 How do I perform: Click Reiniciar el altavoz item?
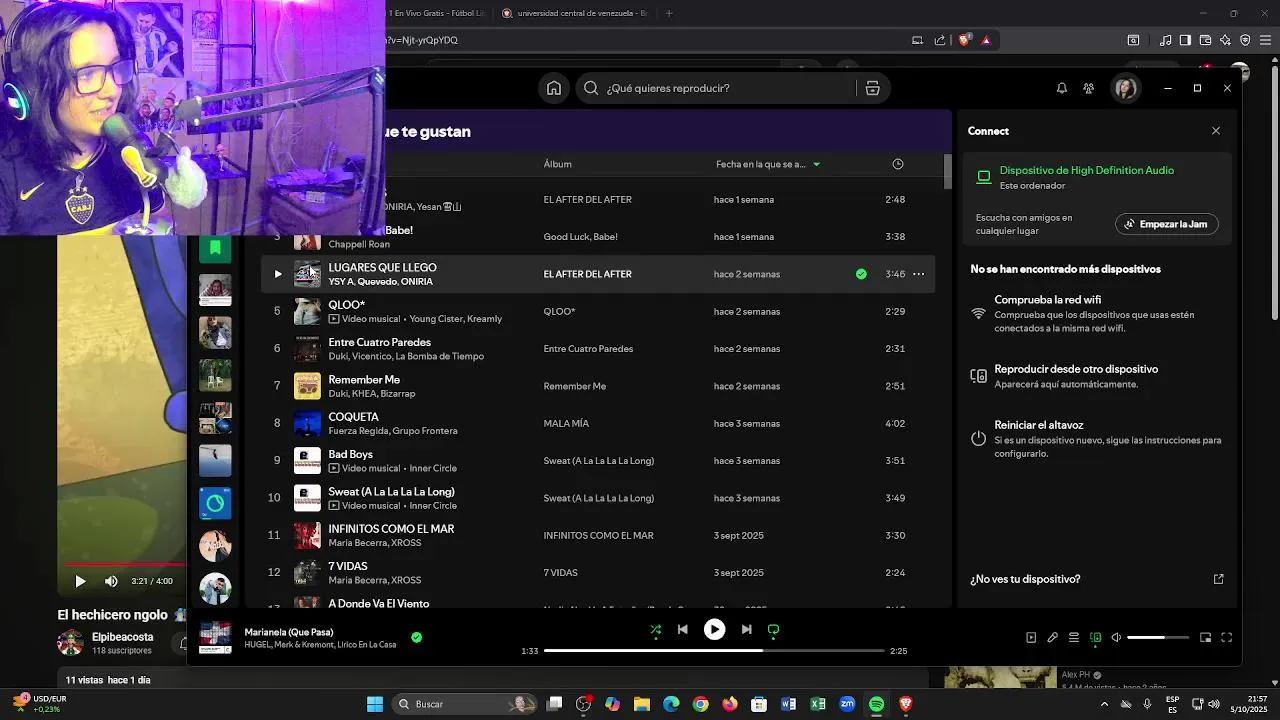(1097, 439)
